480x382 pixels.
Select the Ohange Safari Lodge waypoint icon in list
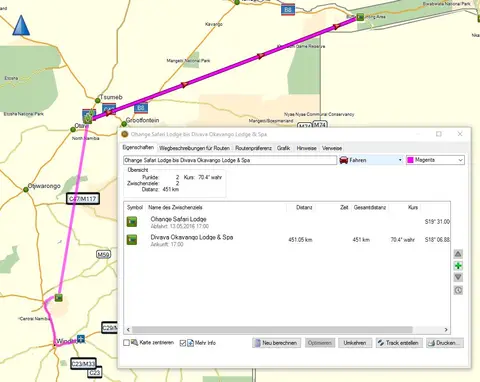[x=132, y=222]
